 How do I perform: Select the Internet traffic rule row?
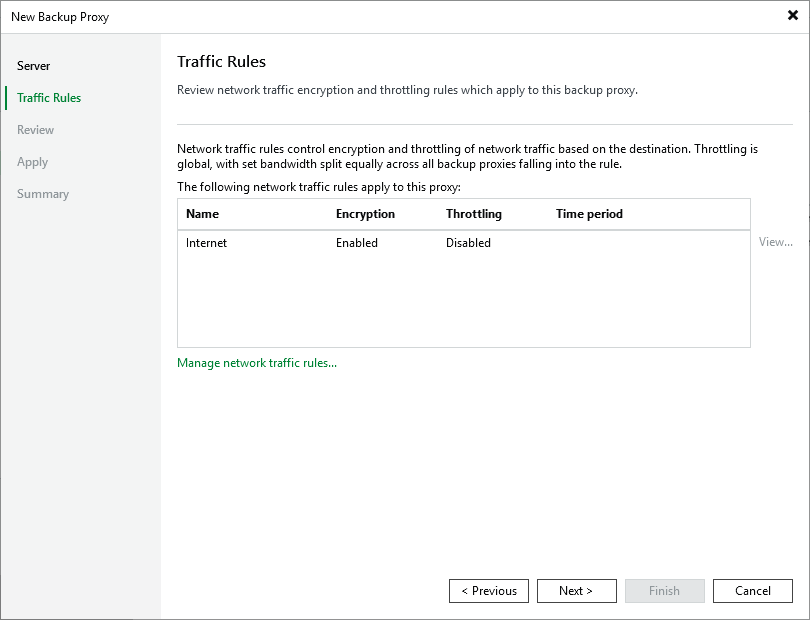pos(207,243)
